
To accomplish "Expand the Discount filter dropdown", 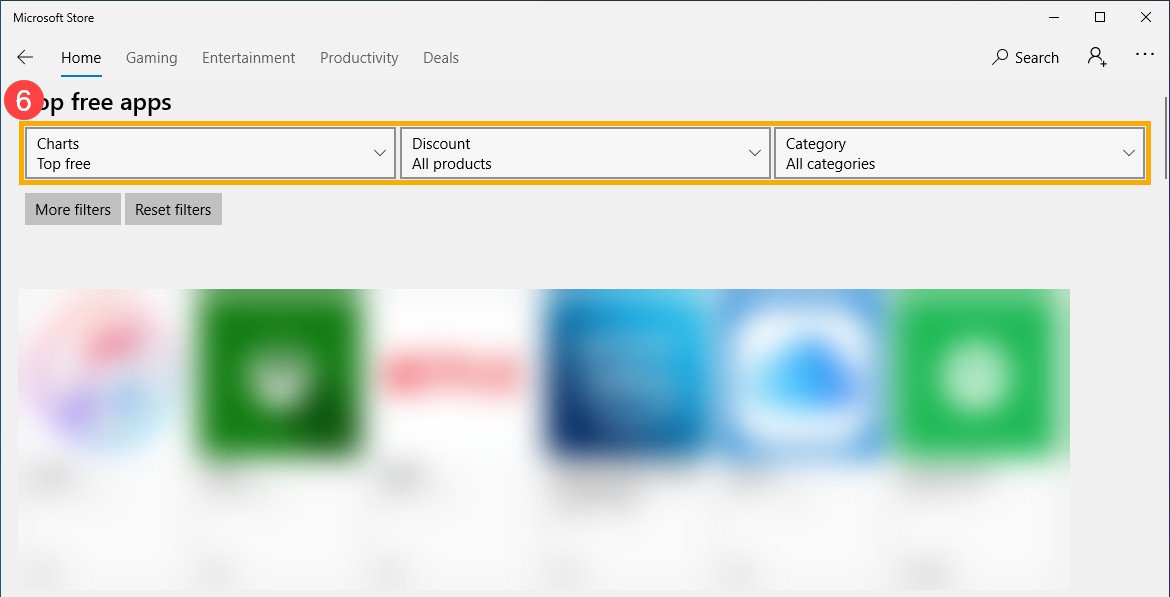I will point(585,153).
